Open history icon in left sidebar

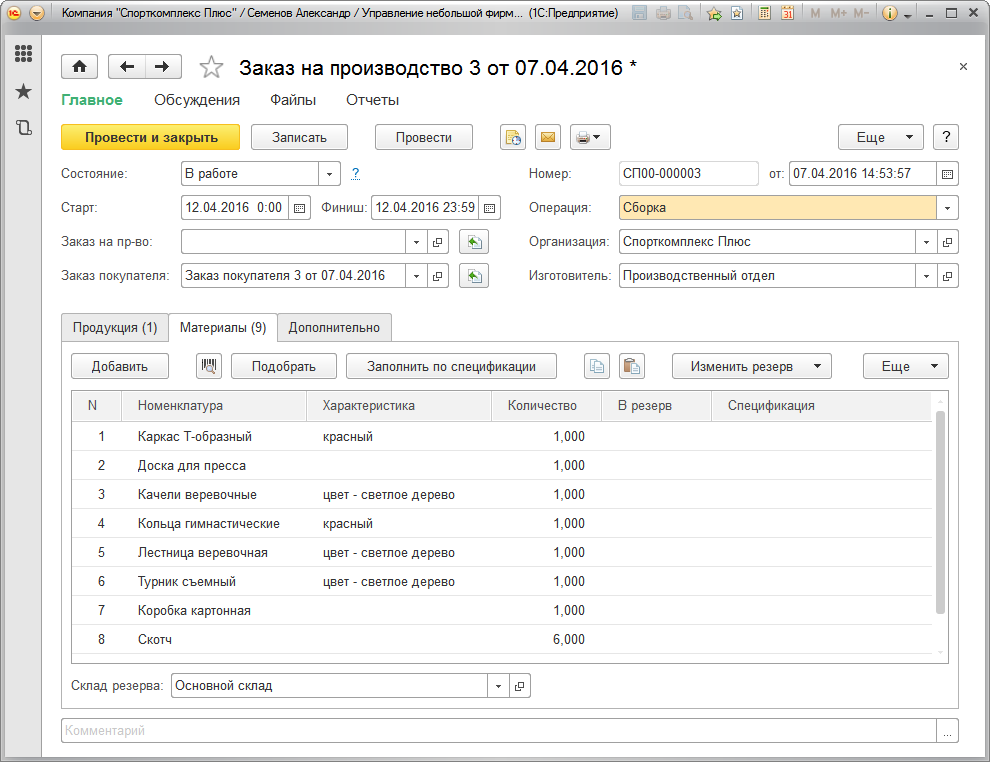(23, 127)
